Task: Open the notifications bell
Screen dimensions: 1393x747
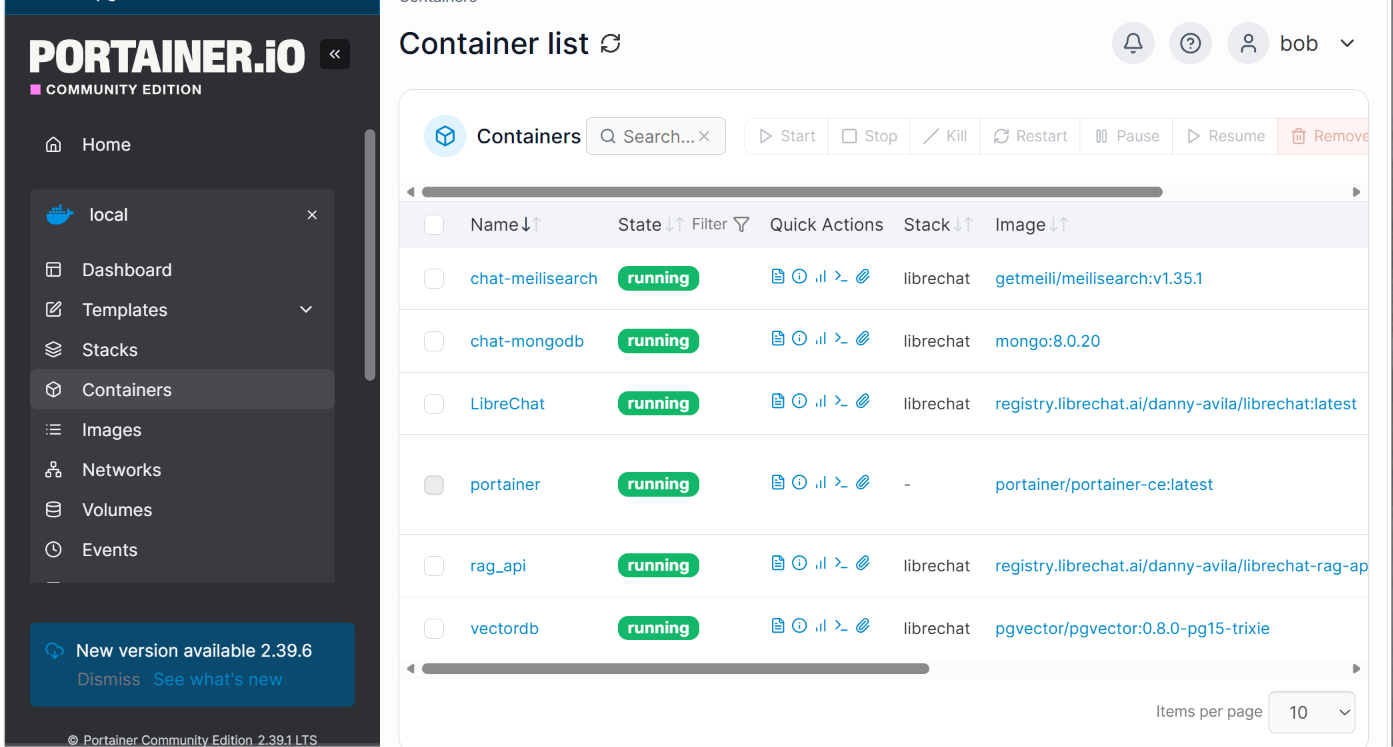Action: (1133, 44)
